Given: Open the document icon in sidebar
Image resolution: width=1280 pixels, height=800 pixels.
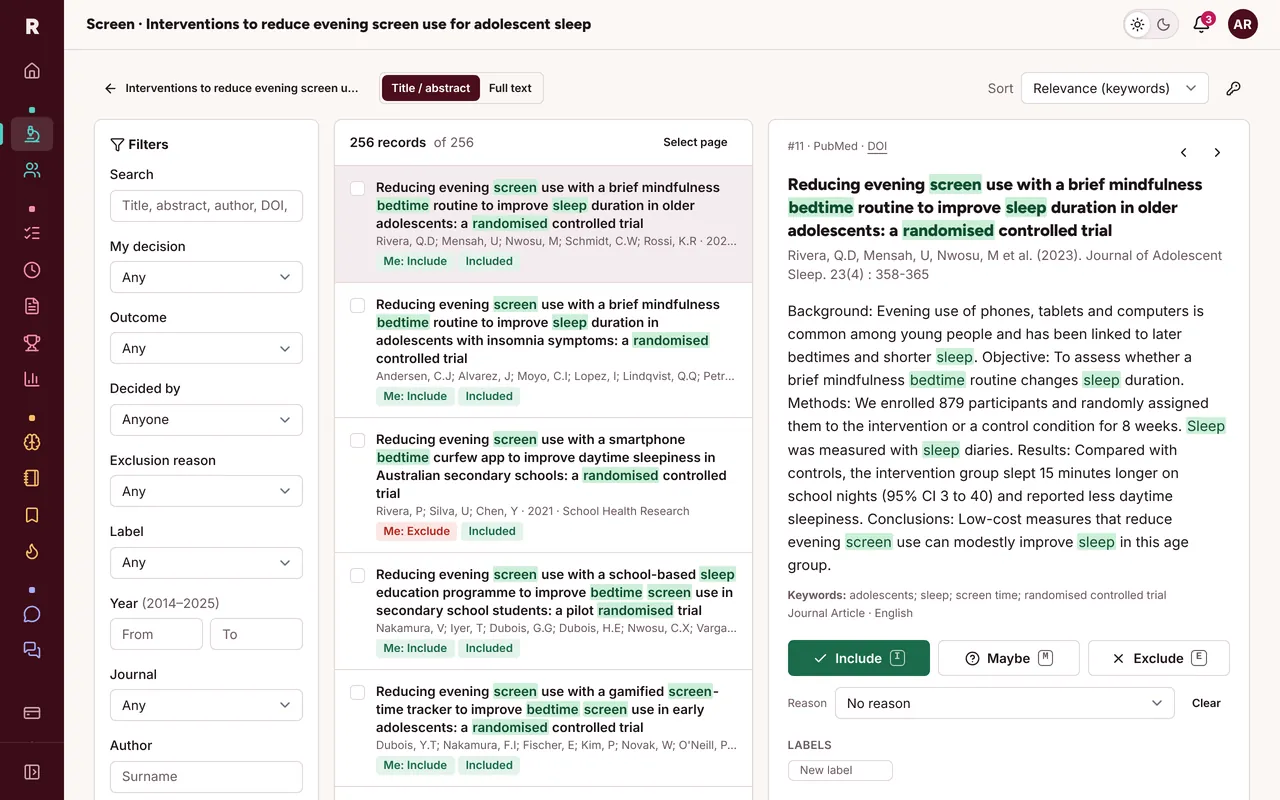Looking at the screenshot, I should 32,306.
